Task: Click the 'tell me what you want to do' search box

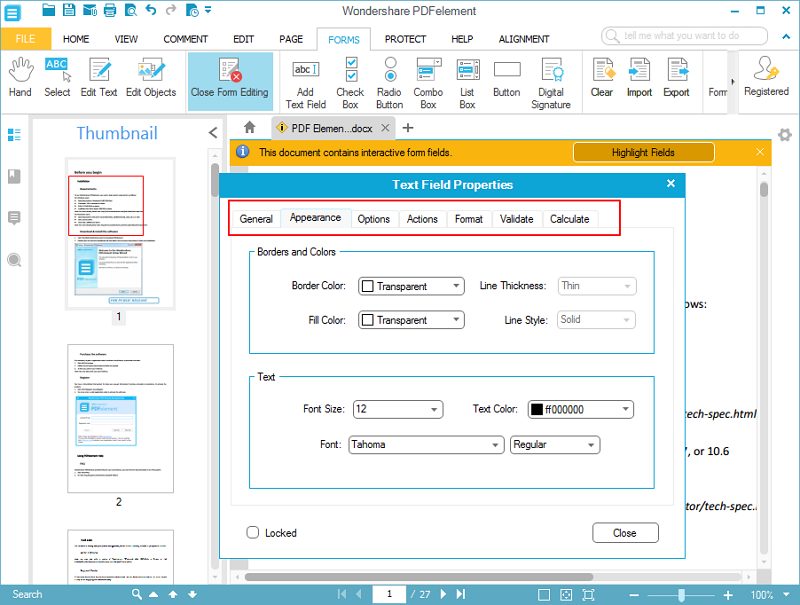Action: click(684, 36)
